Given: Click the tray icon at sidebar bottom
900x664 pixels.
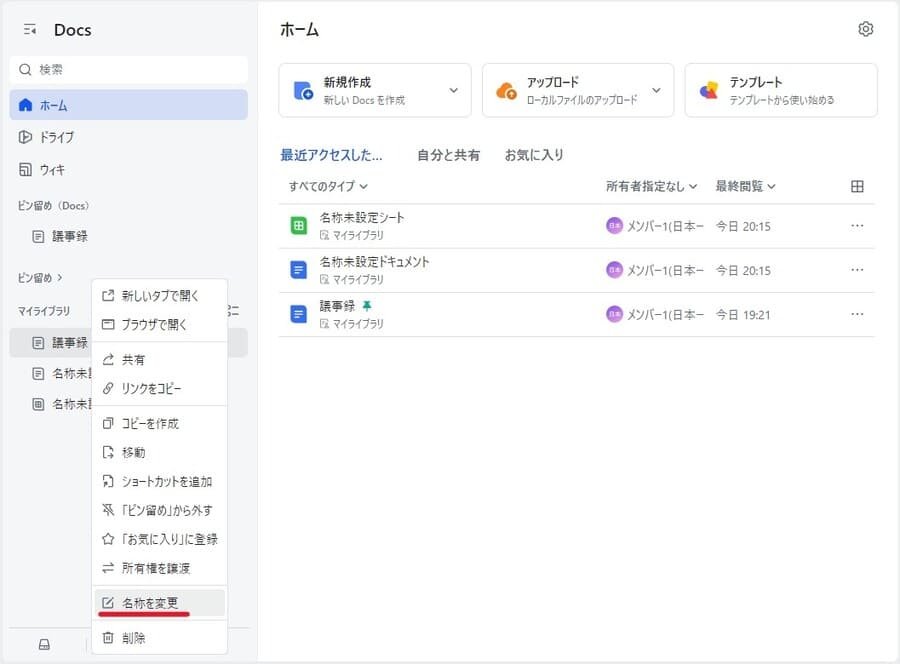Looking at the screenshot, I should coord(44,644).
